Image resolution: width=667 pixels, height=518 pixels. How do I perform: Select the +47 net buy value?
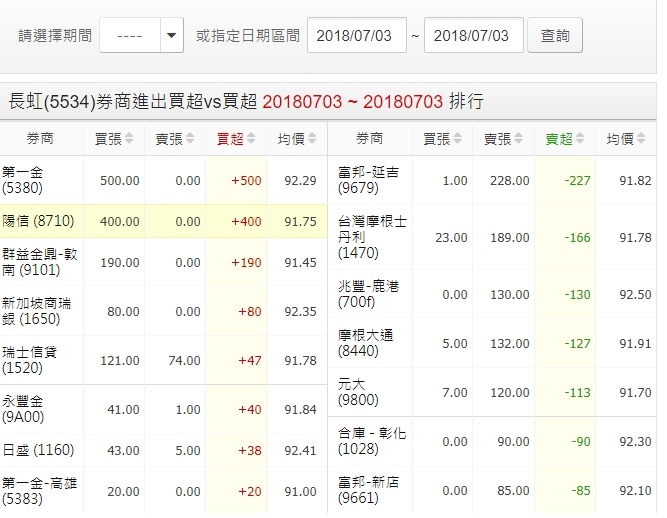click(x=250, y=361)
